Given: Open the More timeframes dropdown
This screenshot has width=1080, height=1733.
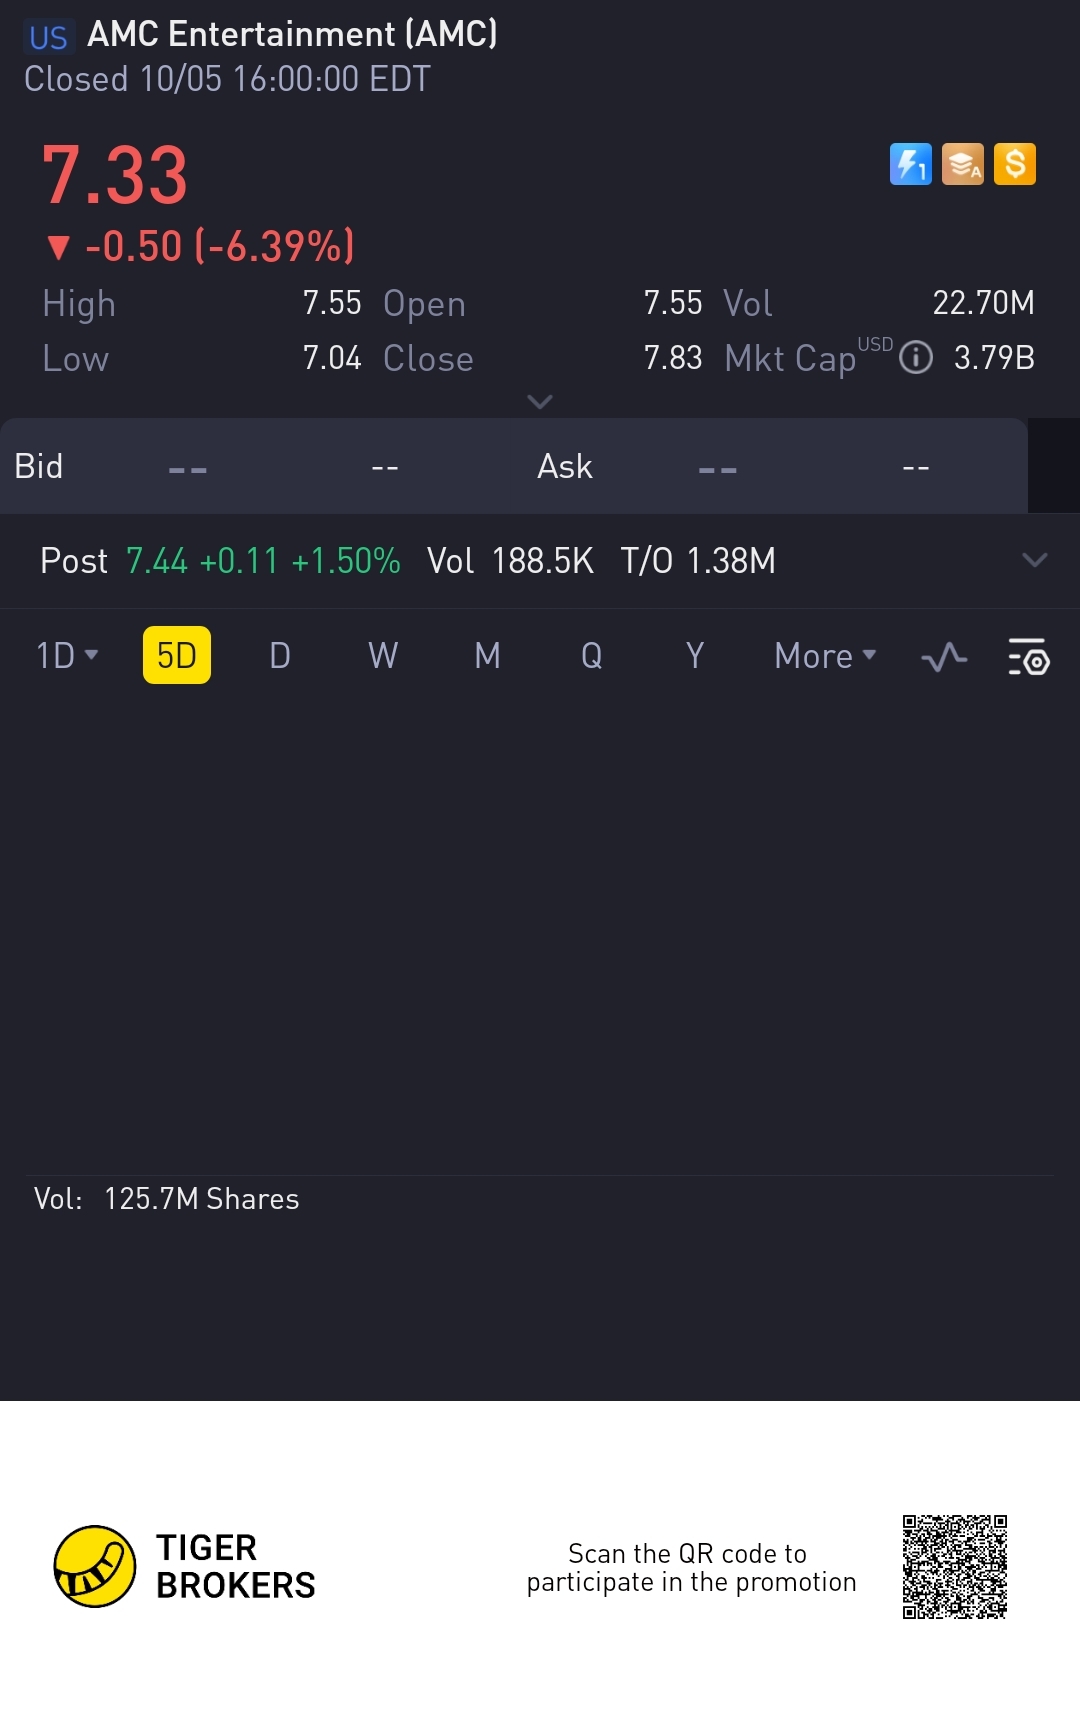Looking at the screenshot, I should [x=825, y=656].
